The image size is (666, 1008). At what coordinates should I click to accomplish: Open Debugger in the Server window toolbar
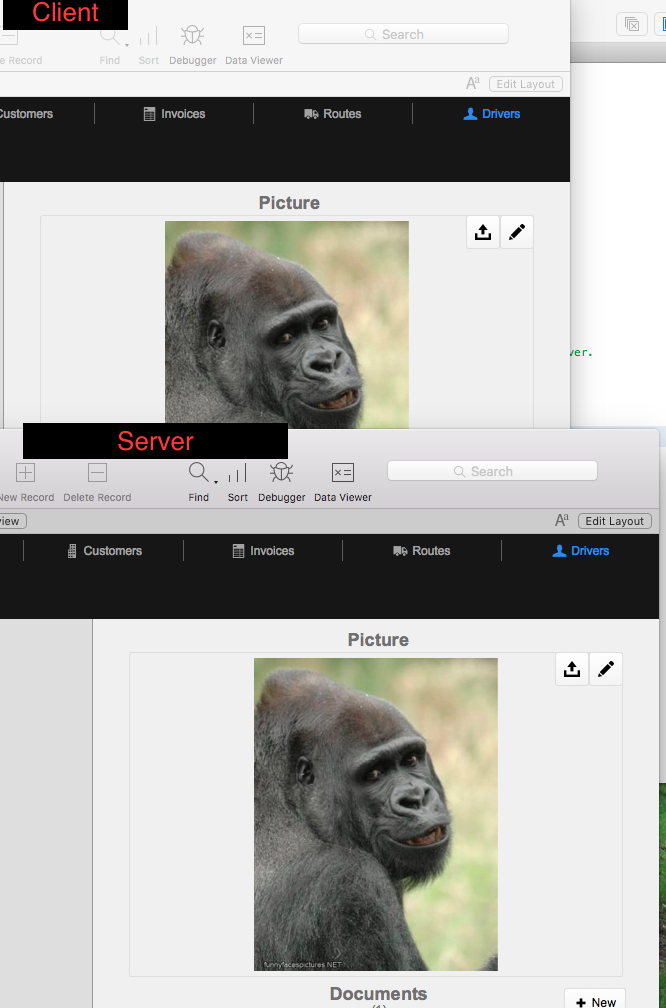[282, 482]
